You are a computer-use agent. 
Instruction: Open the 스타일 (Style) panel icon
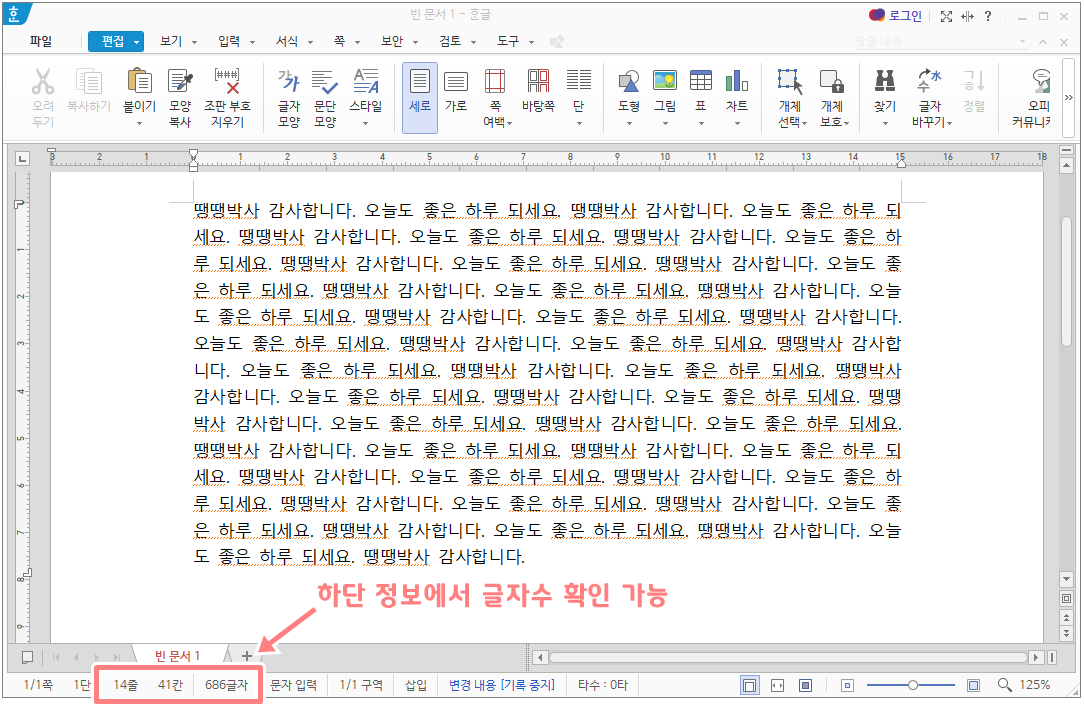pos(365,90)
